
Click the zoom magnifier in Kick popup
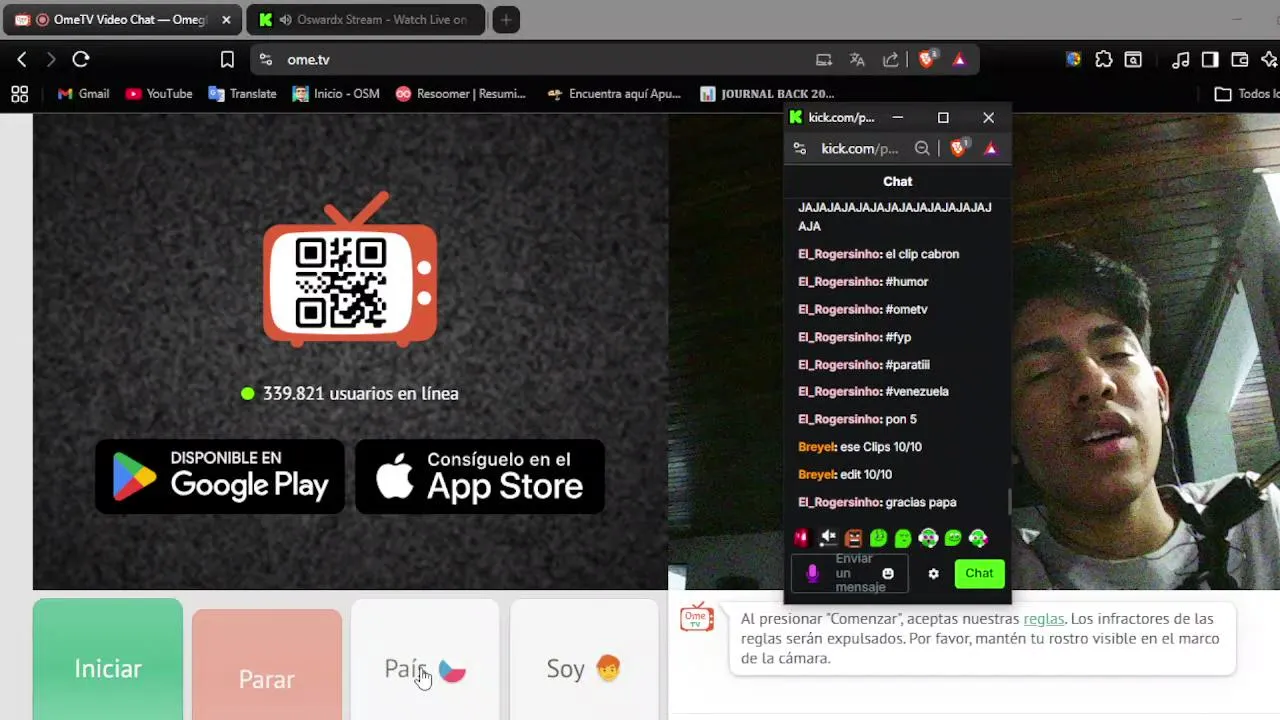[922, 149]
